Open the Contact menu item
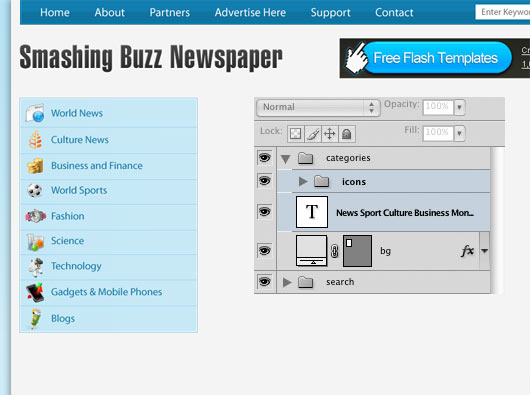This screenshot has width=530, height=395. 394,13
